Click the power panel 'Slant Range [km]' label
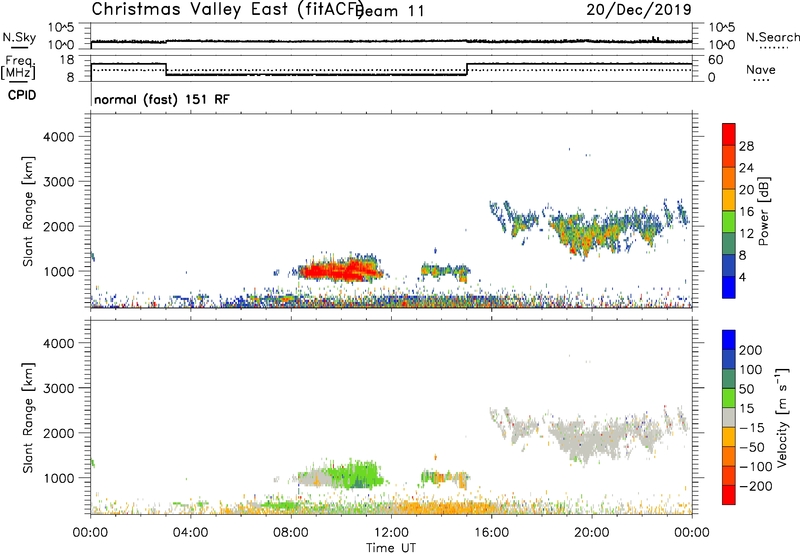Viewport: 800px width, 554px height. pos(28,211)
